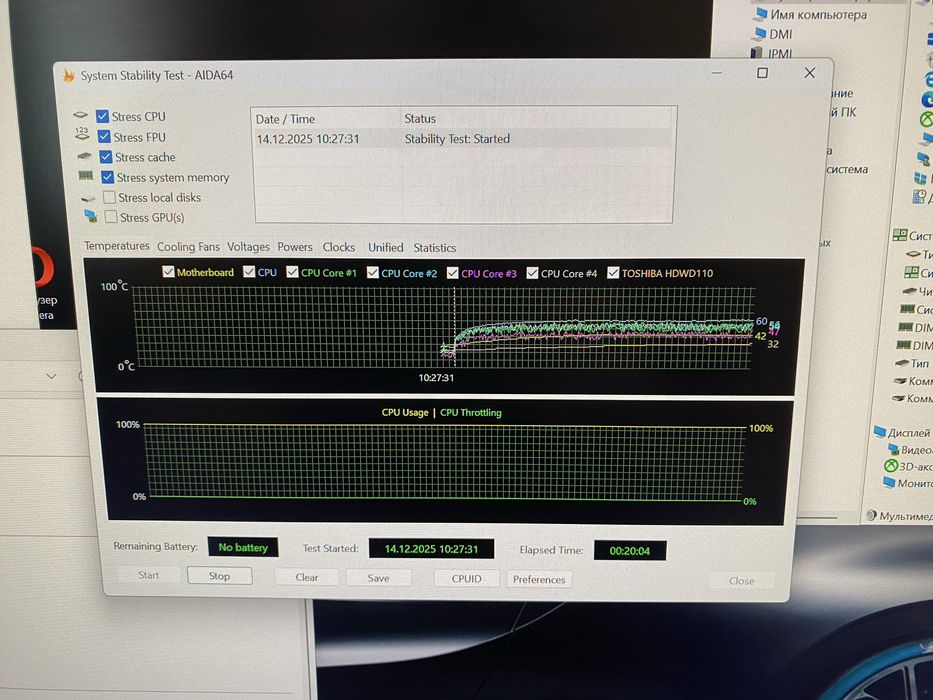The image size is (933, 700).
Task: Toggle the Stress cache checkbox
Action: click(106, 157)
